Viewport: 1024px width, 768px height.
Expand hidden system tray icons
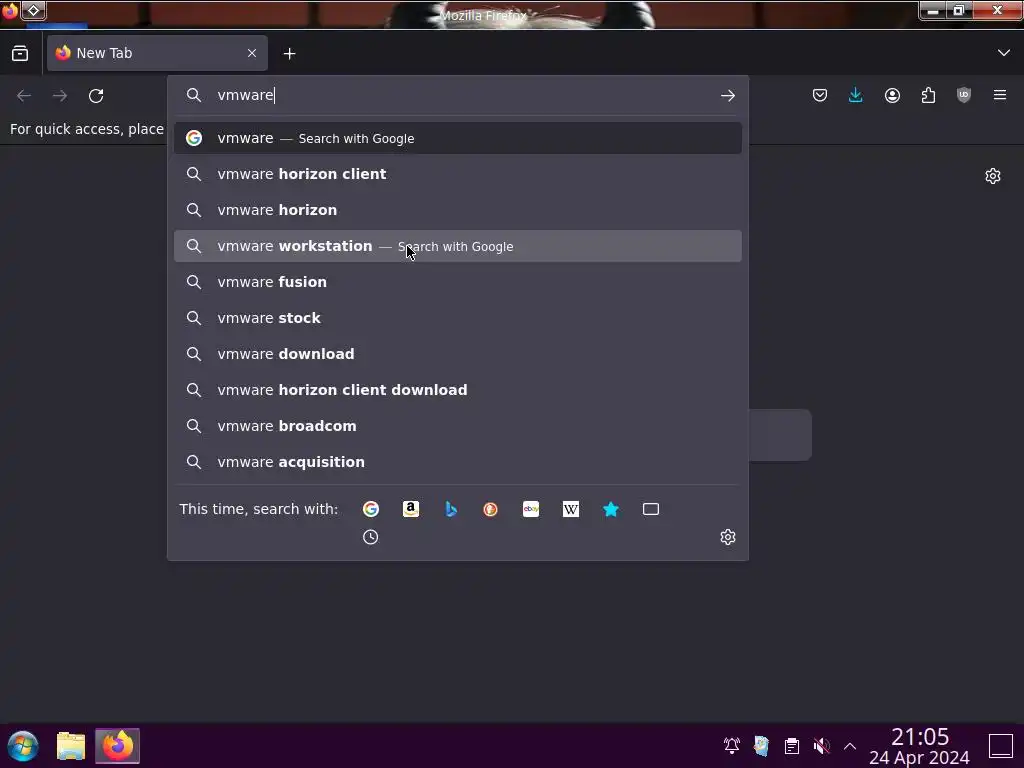pos(850,746)
